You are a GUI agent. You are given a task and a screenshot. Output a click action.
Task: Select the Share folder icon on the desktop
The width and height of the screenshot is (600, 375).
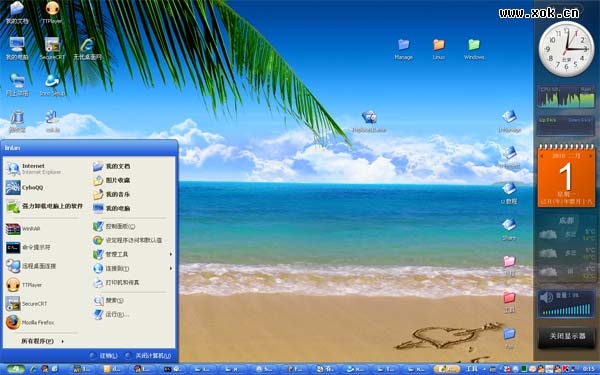[x=509, y=229]
